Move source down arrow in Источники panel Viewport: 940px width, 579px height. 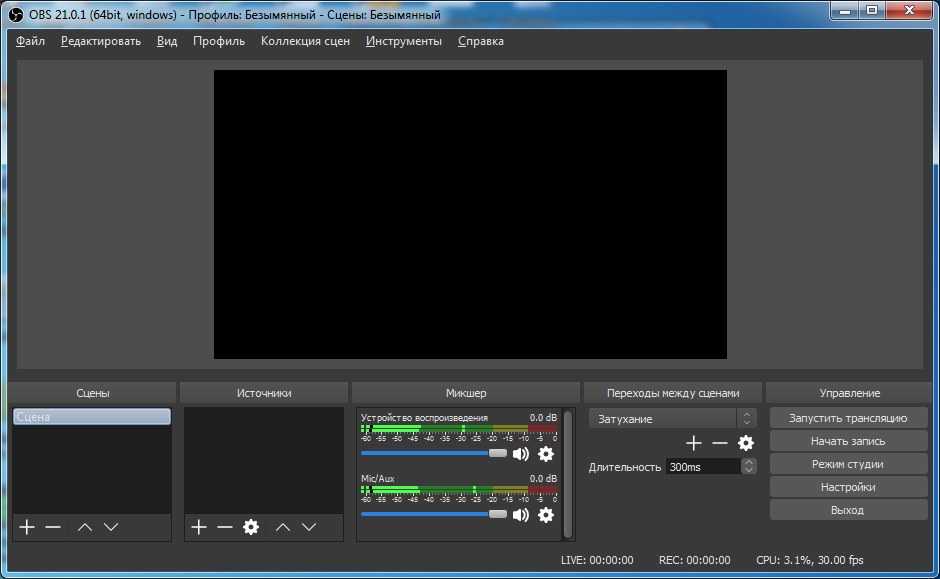tap(309, 527)
